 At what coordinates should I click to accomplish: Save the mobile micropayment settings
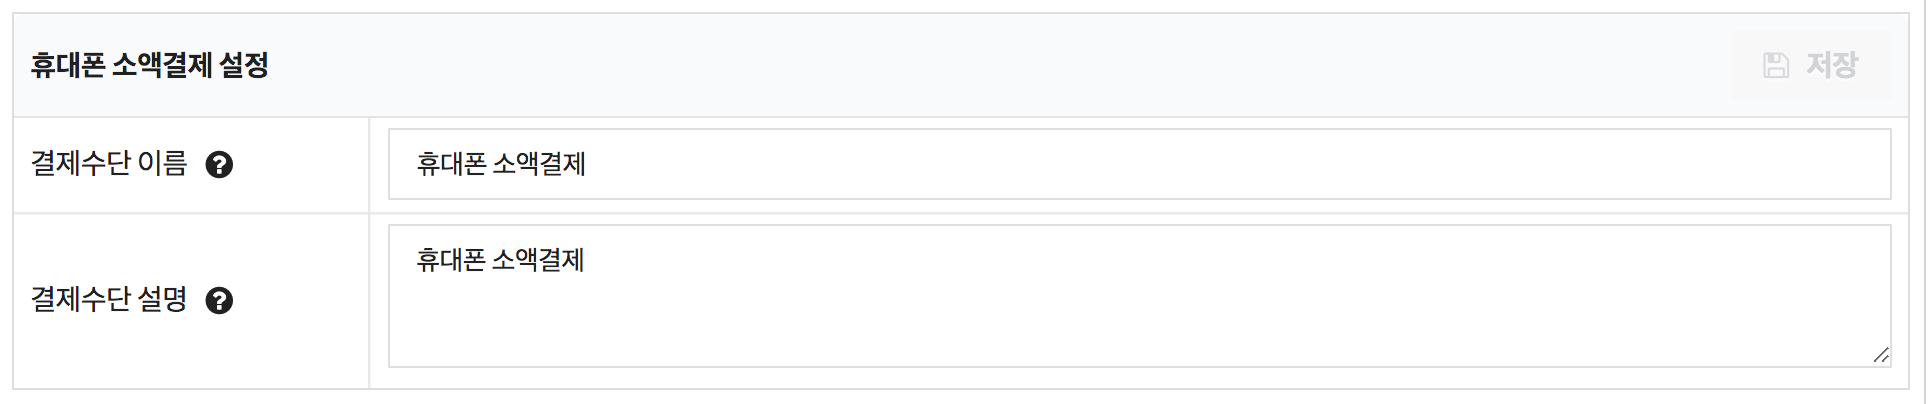1811,66
